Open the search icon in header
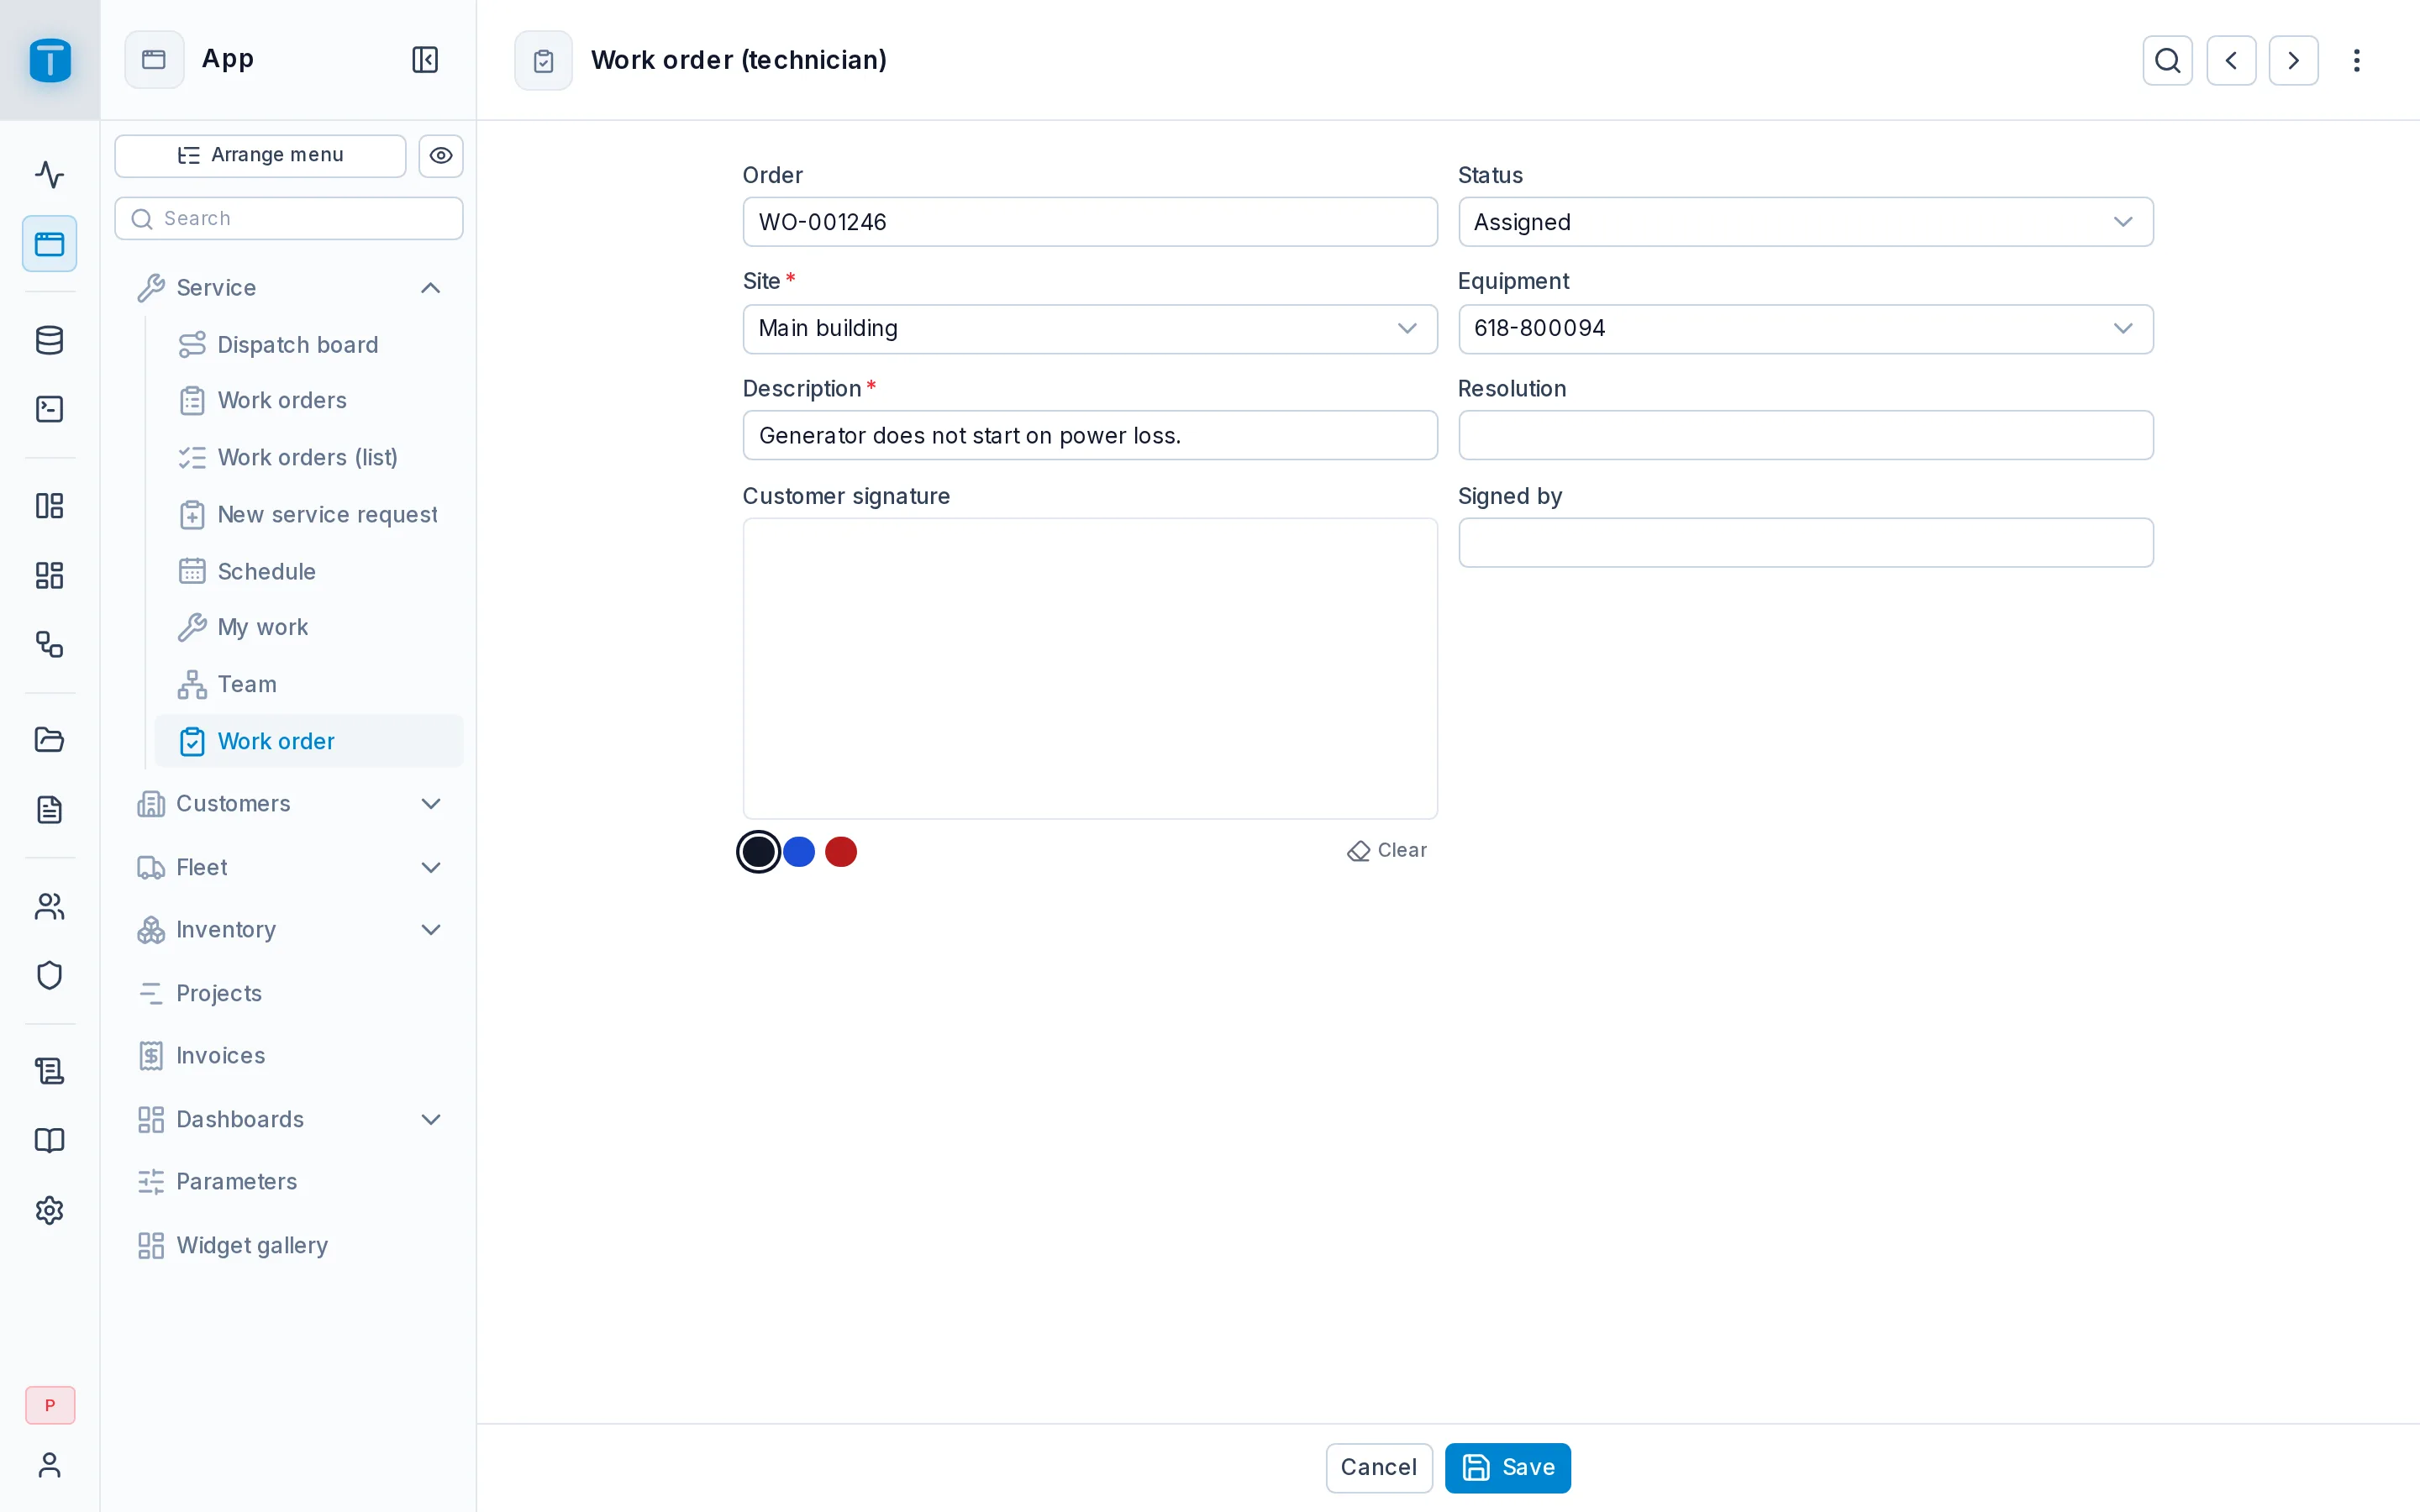 (2167, 60)
